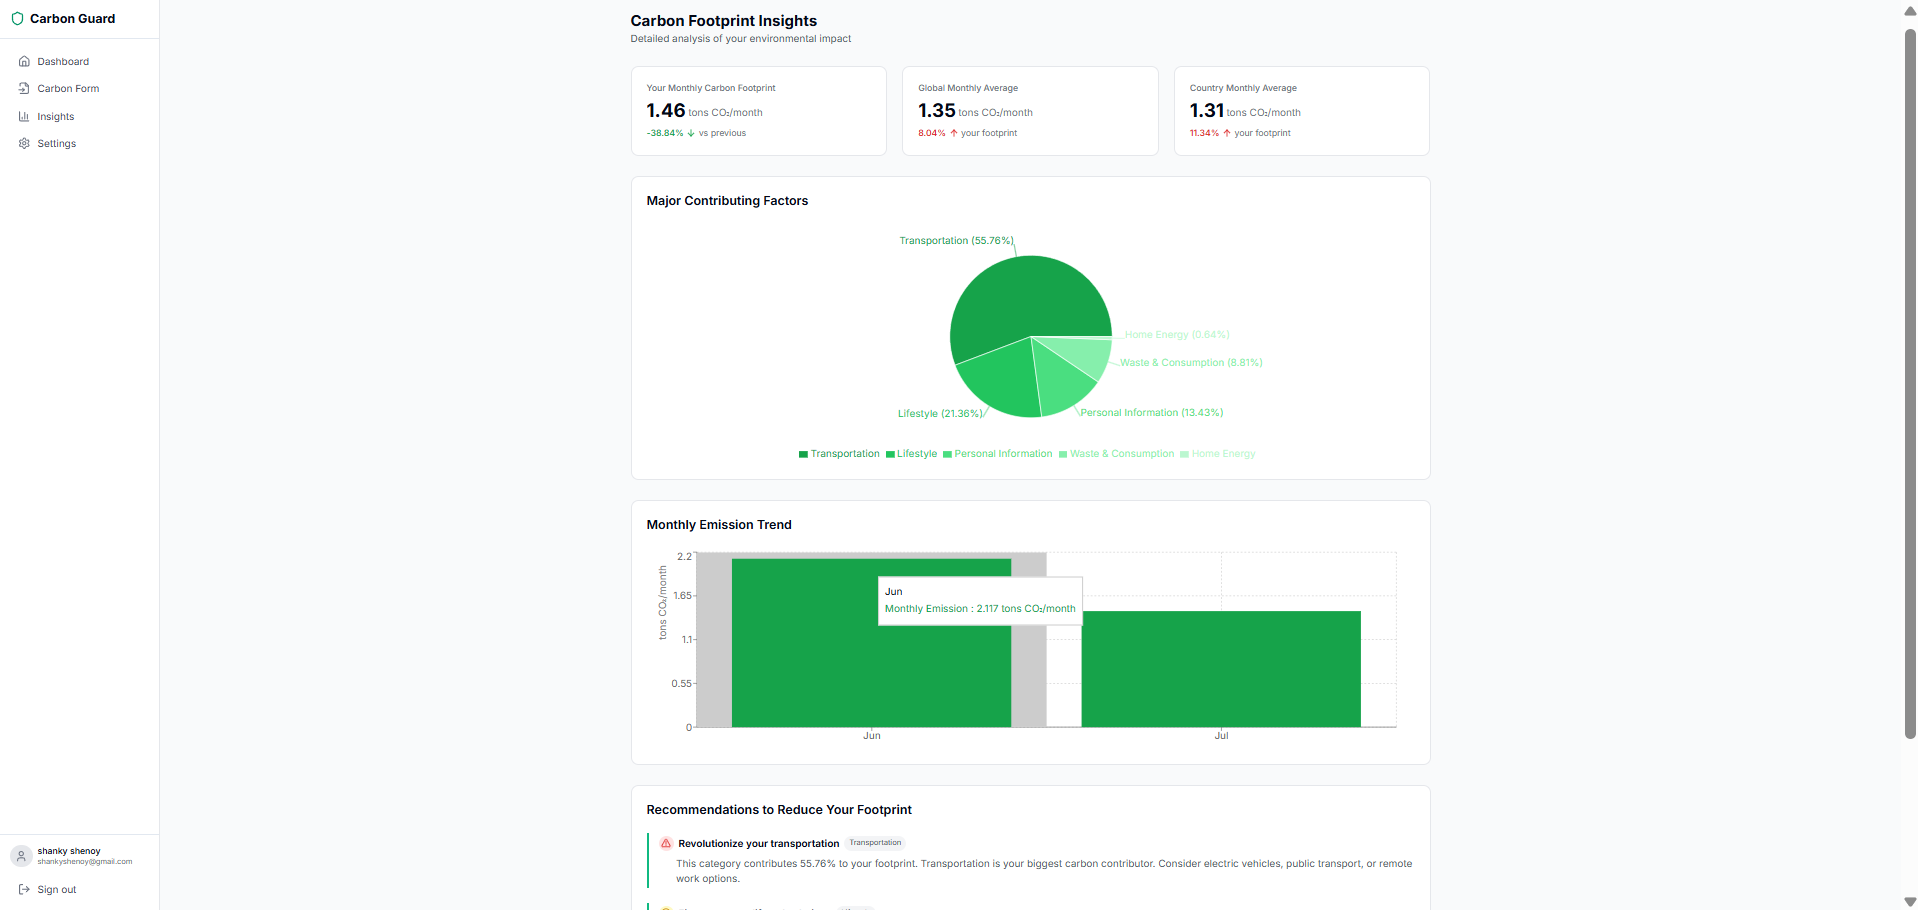The image size is (1918, 910).
Task: Click the scrollbar down arrow
Action: click(x=1910, y=902)
